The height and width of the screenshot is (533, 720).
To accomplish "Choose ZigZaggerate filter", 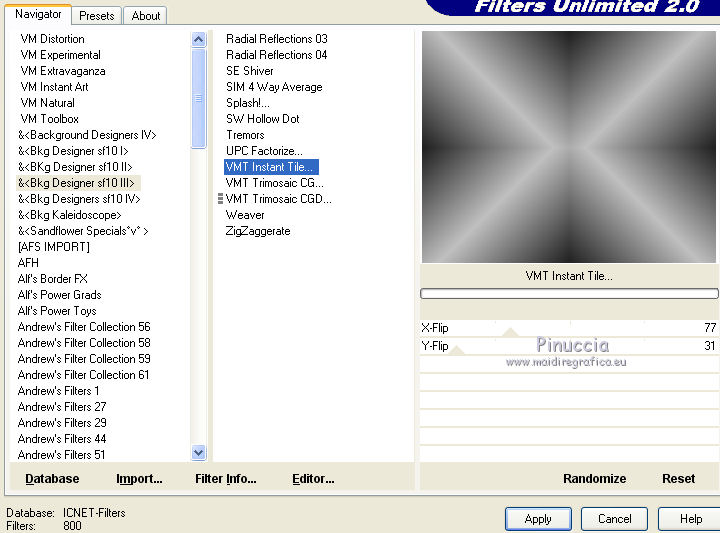I will tap(258, 231).
